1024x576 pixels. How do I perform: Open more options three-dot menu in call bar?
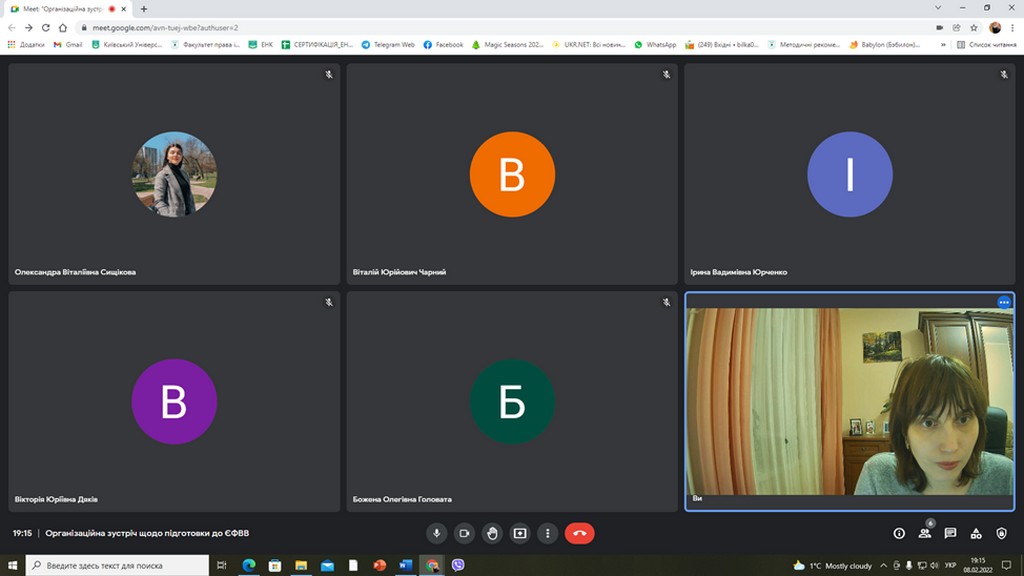pyautogui.click(x=548, y=533)
